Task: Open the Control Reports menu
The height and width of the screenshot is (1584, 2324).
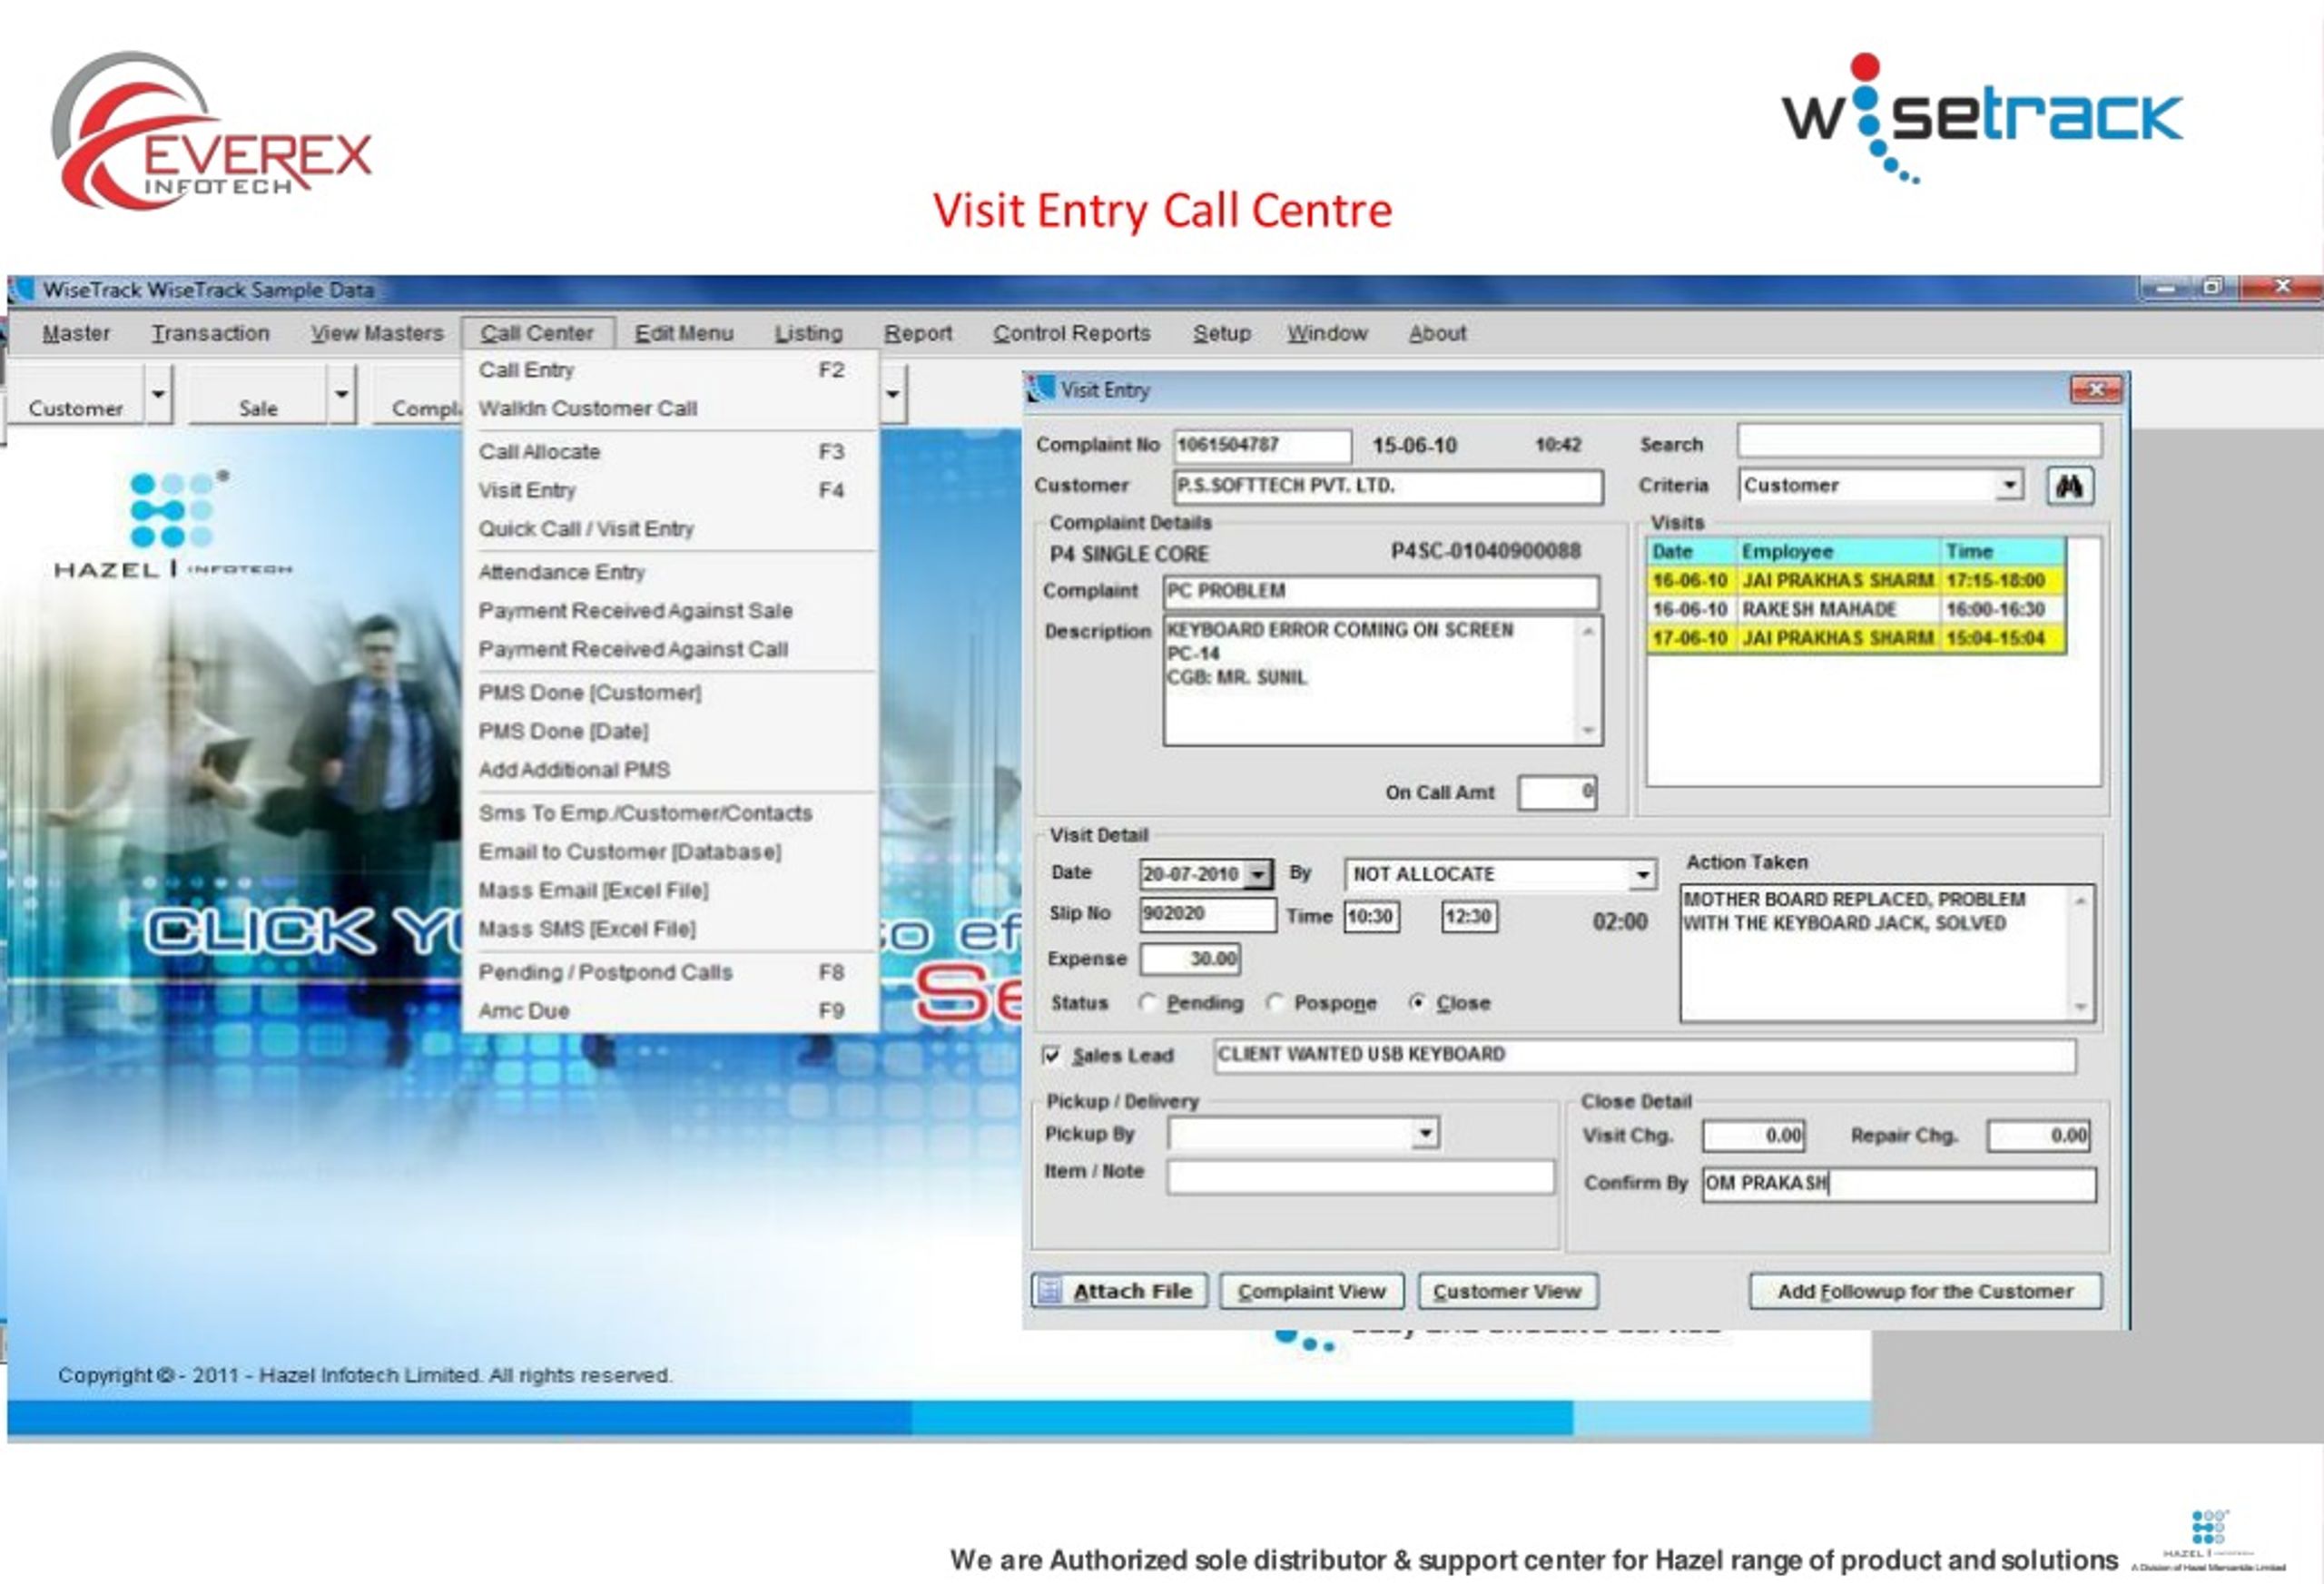Action: pos(1071,333)
